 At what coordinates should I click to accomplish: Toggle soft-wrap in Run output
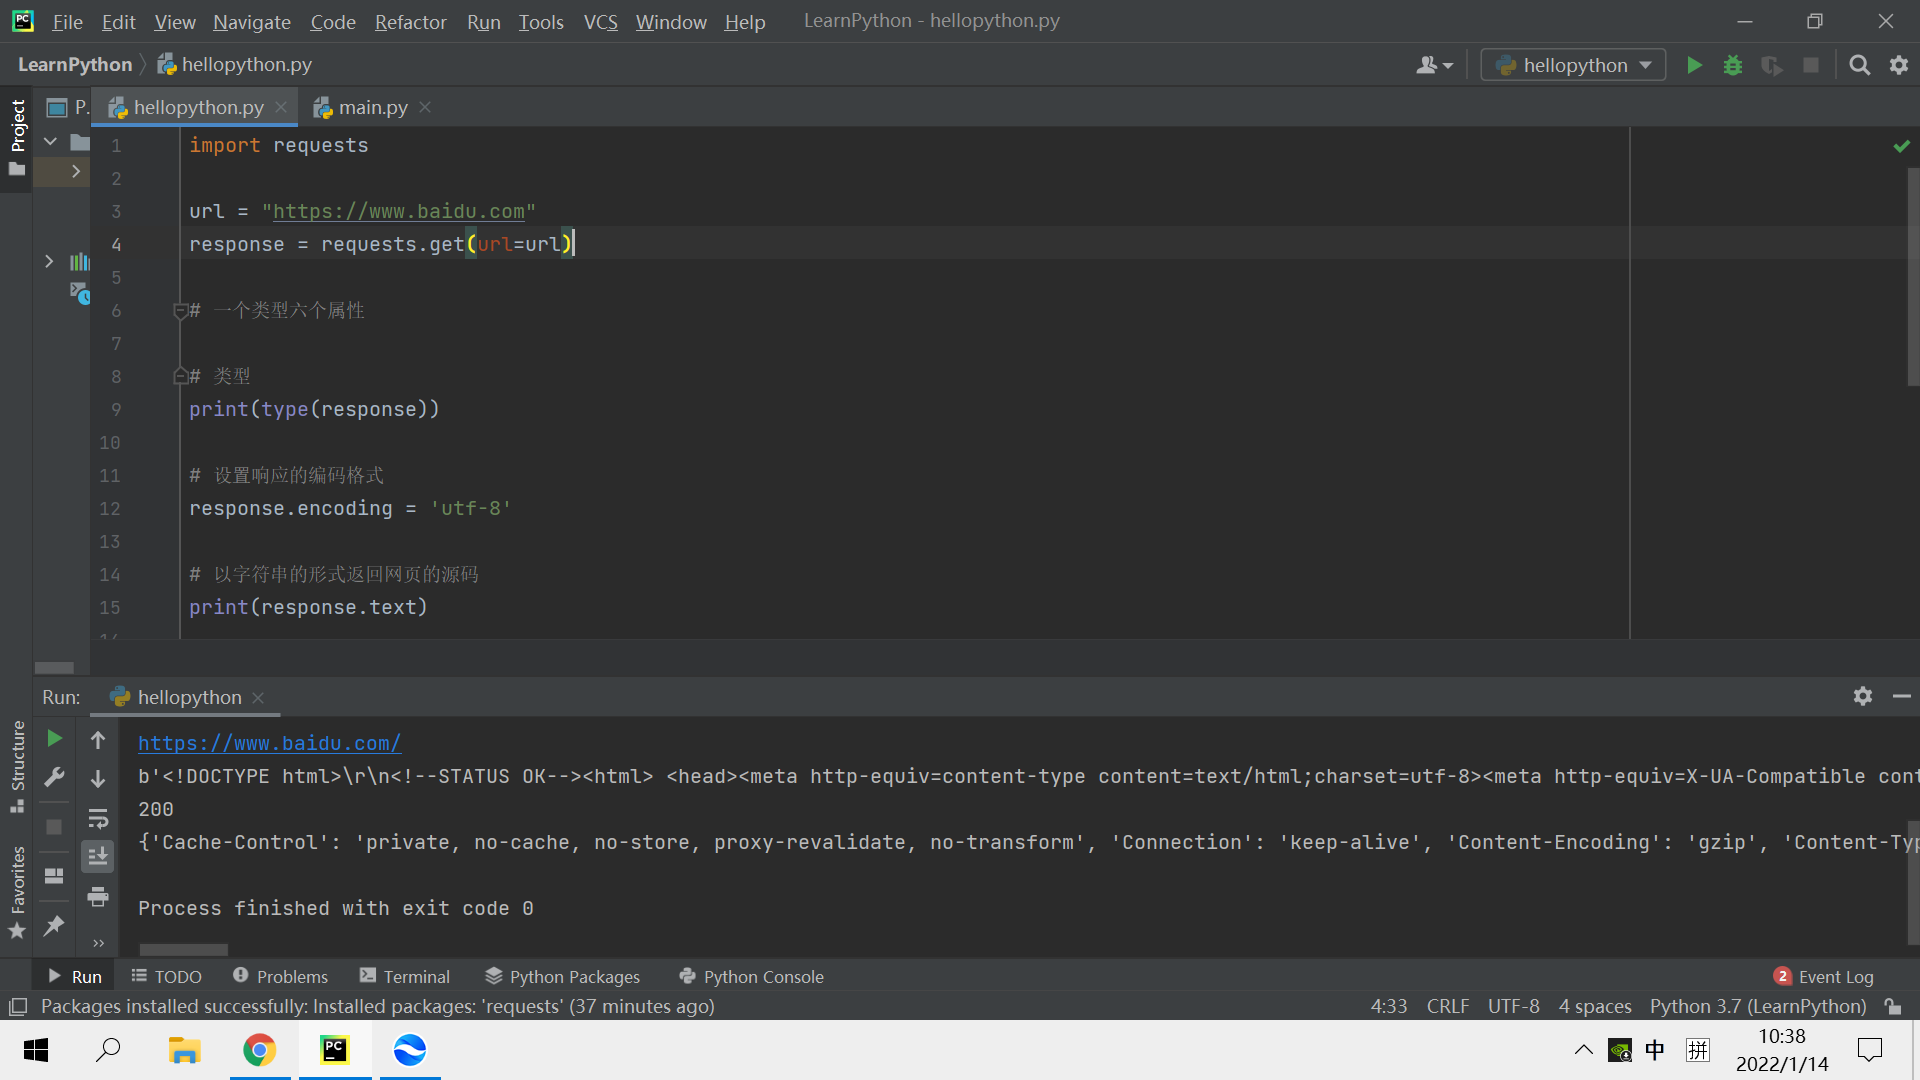(98, 819)
